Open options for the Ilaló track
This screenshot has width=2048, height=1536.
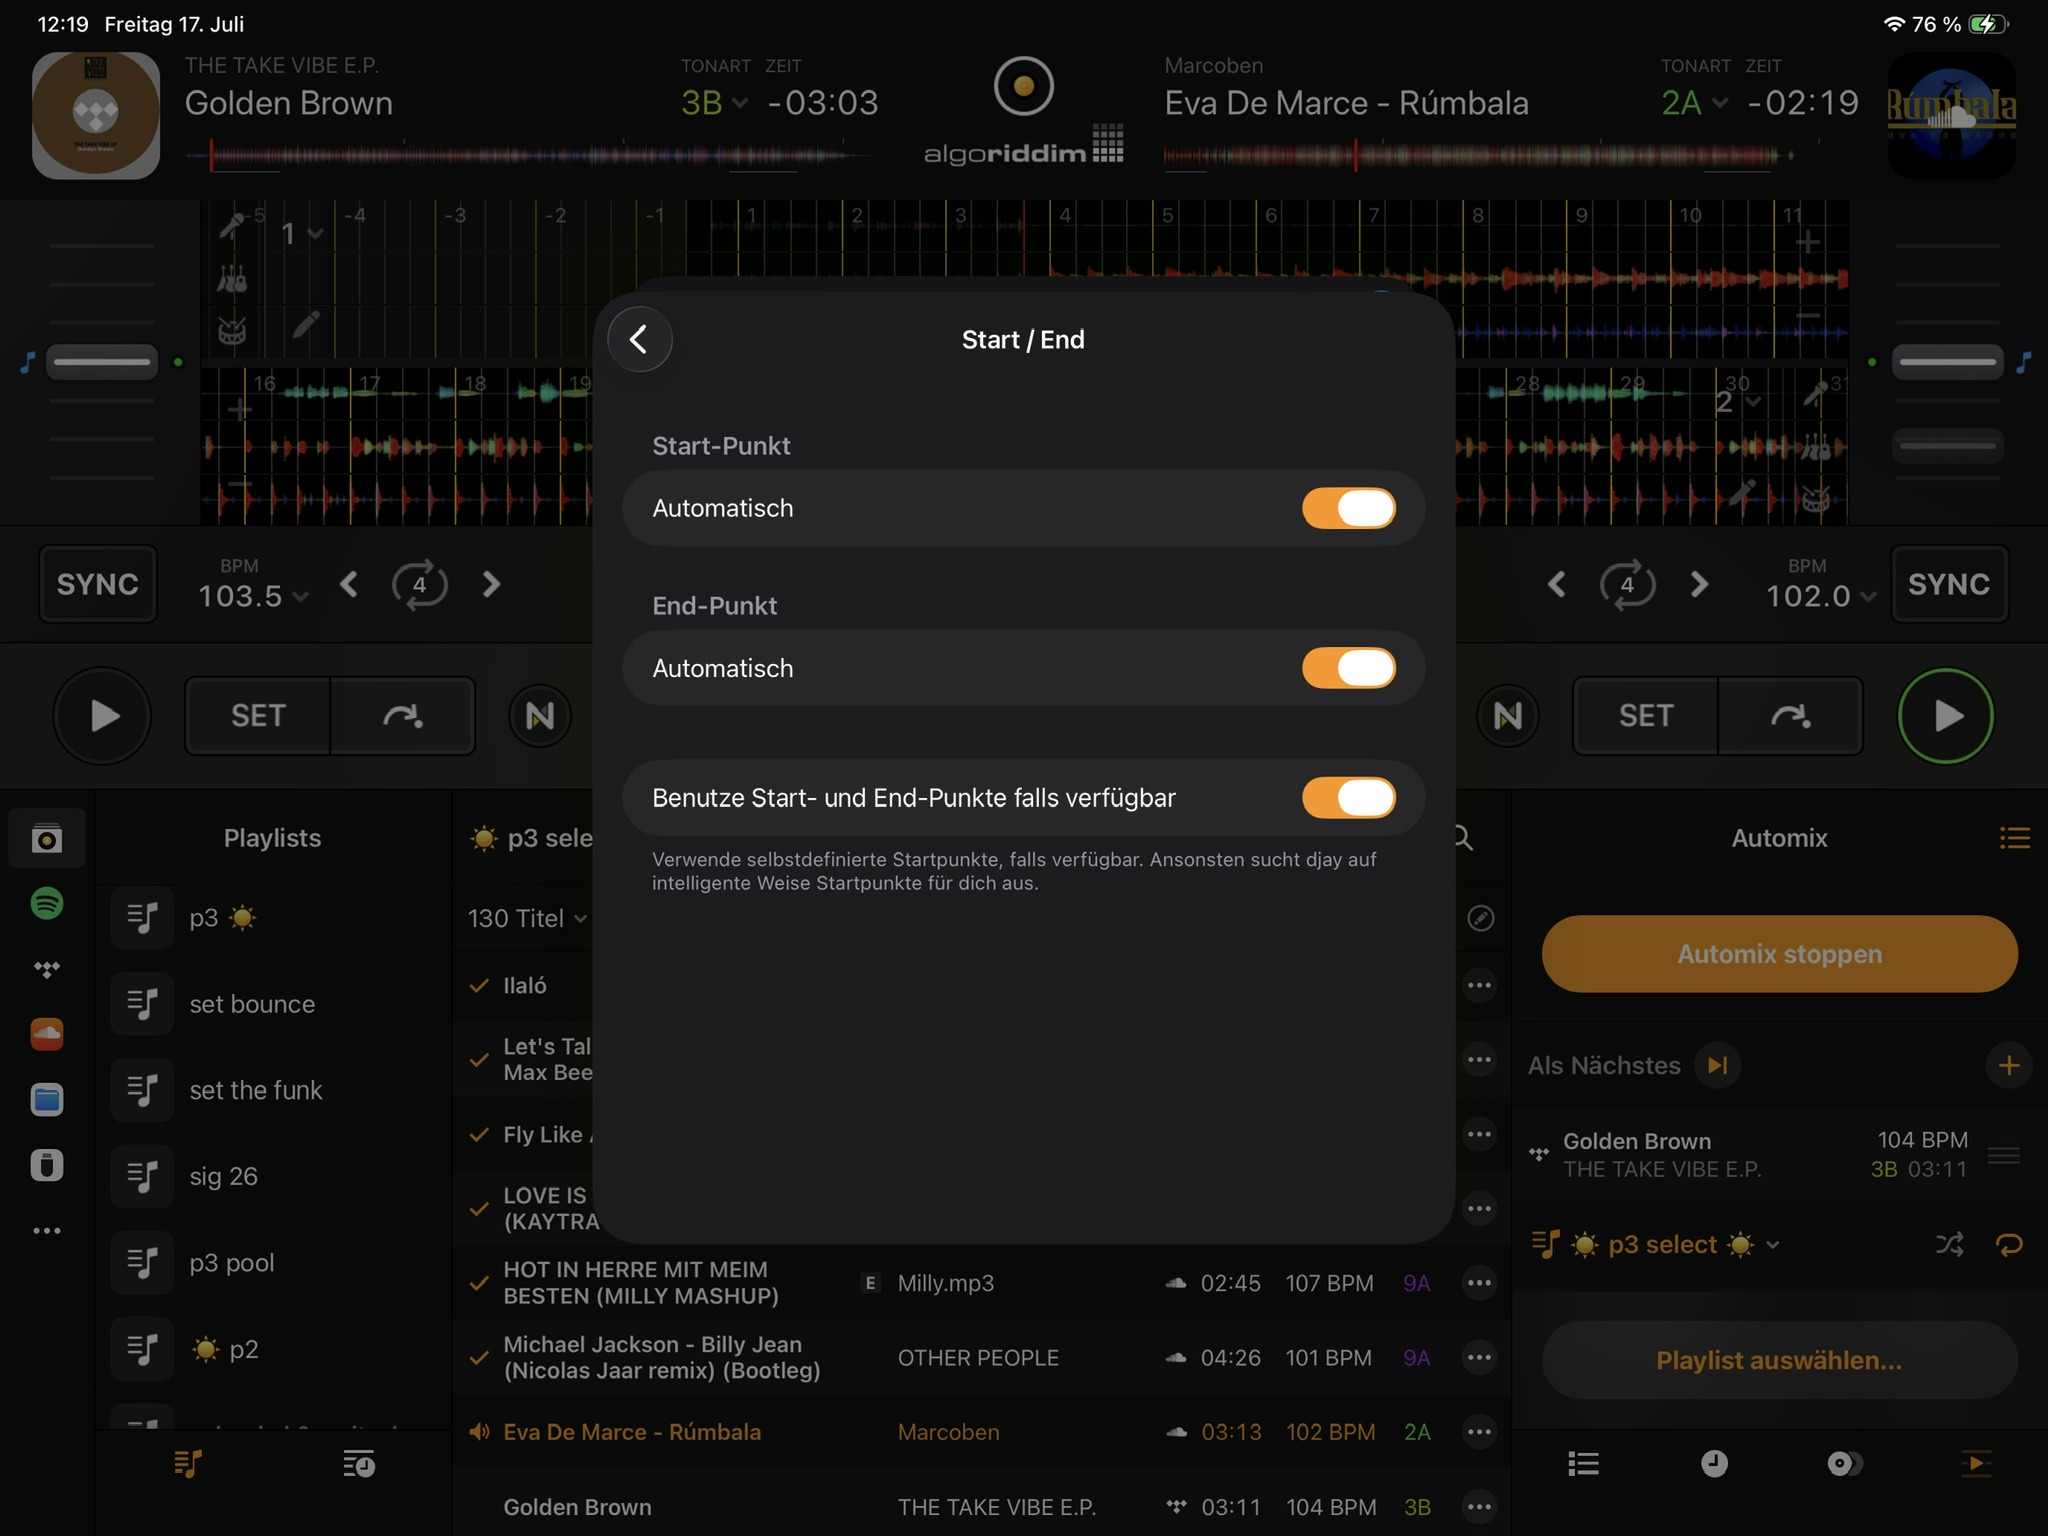[1479, 985]
